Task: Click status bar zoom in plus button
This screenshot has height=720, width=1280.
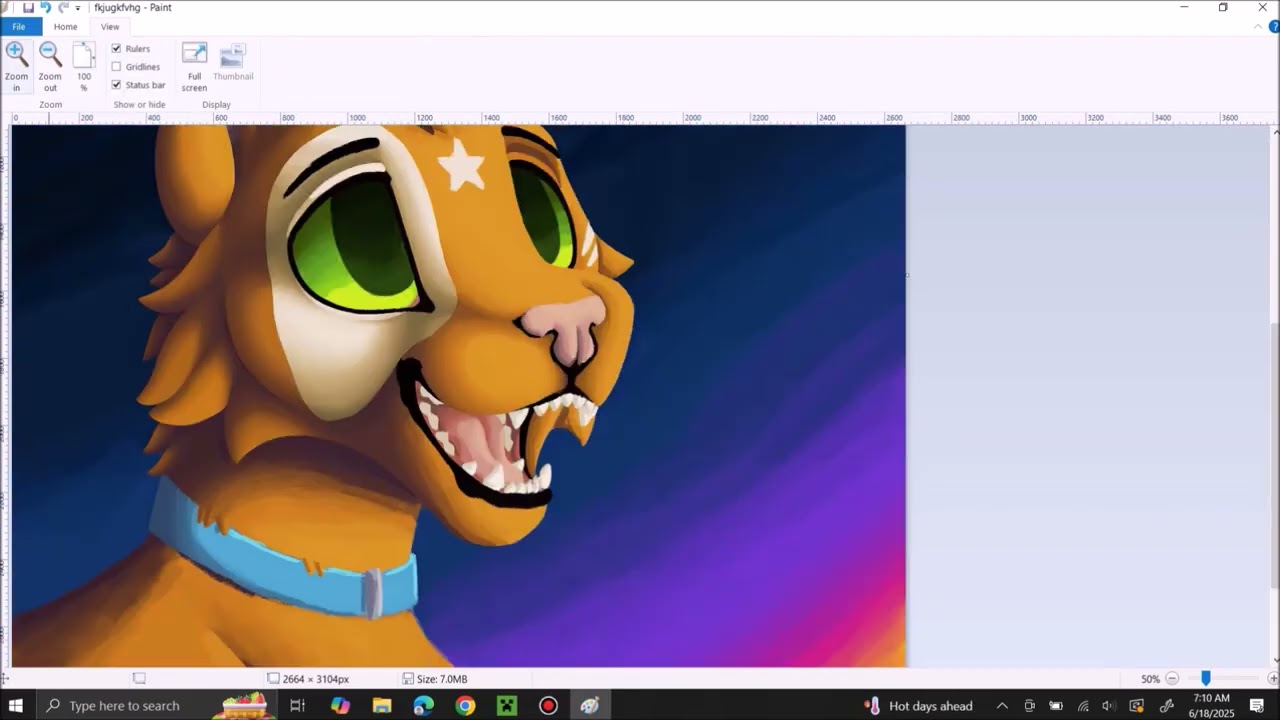Action: pyautogui.click(x=1273, y=679)
